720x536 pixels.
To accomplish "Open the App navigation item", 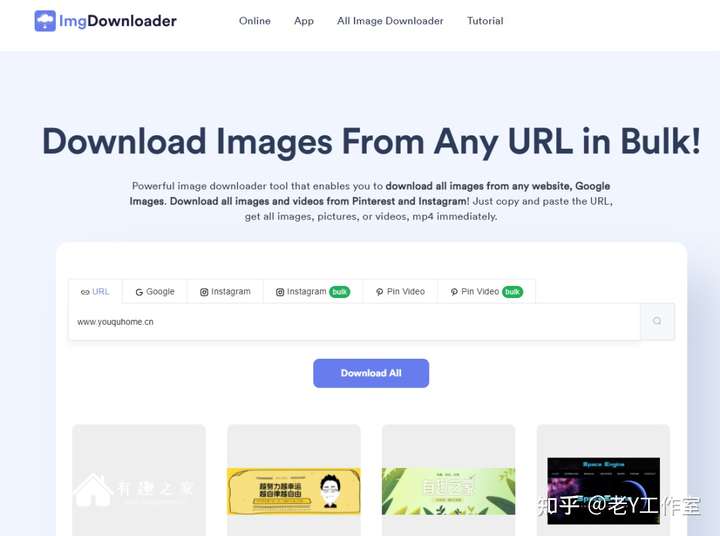I will pos(304,21).
